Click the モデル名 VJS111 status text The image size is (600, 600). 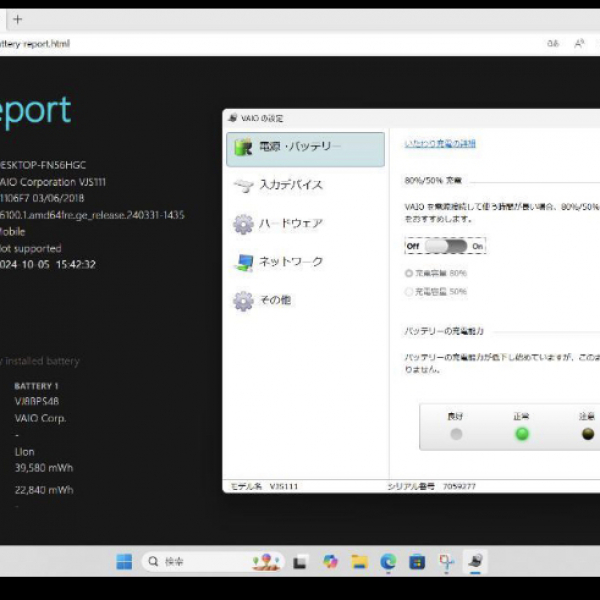click(x=264, y=486)
